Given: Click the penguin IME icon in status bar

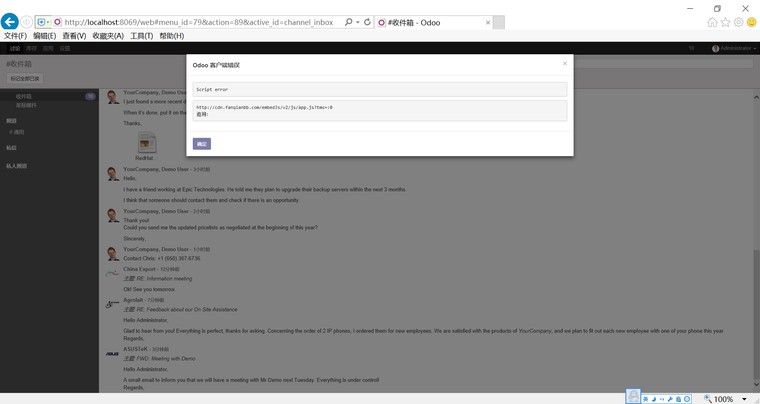Looking at the screenshot, I should (x=633, y=396).
